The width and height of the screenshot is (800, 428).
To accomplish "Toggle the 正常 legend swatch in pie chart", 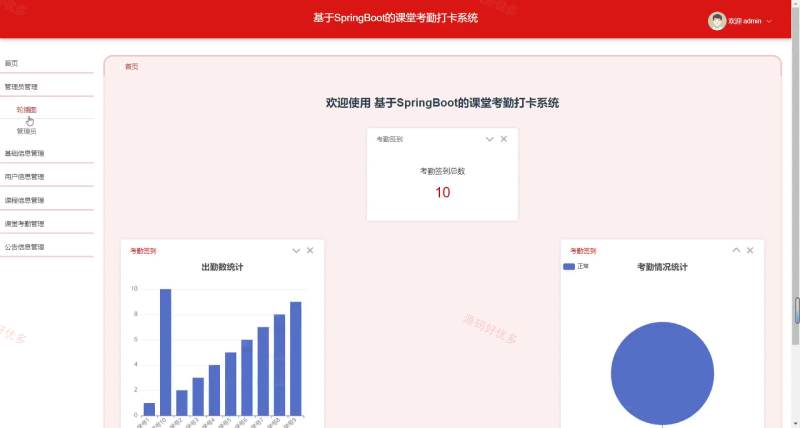I will click(569, 266).
